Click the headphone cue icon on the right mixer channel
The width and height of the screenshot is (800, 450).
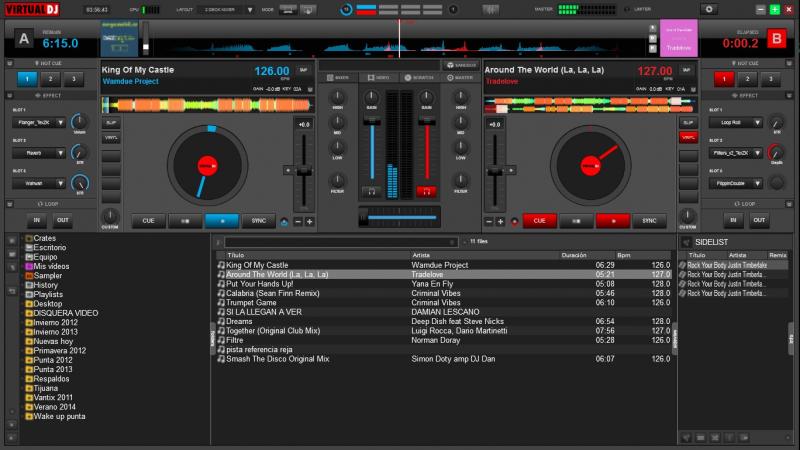pos(427,190)
